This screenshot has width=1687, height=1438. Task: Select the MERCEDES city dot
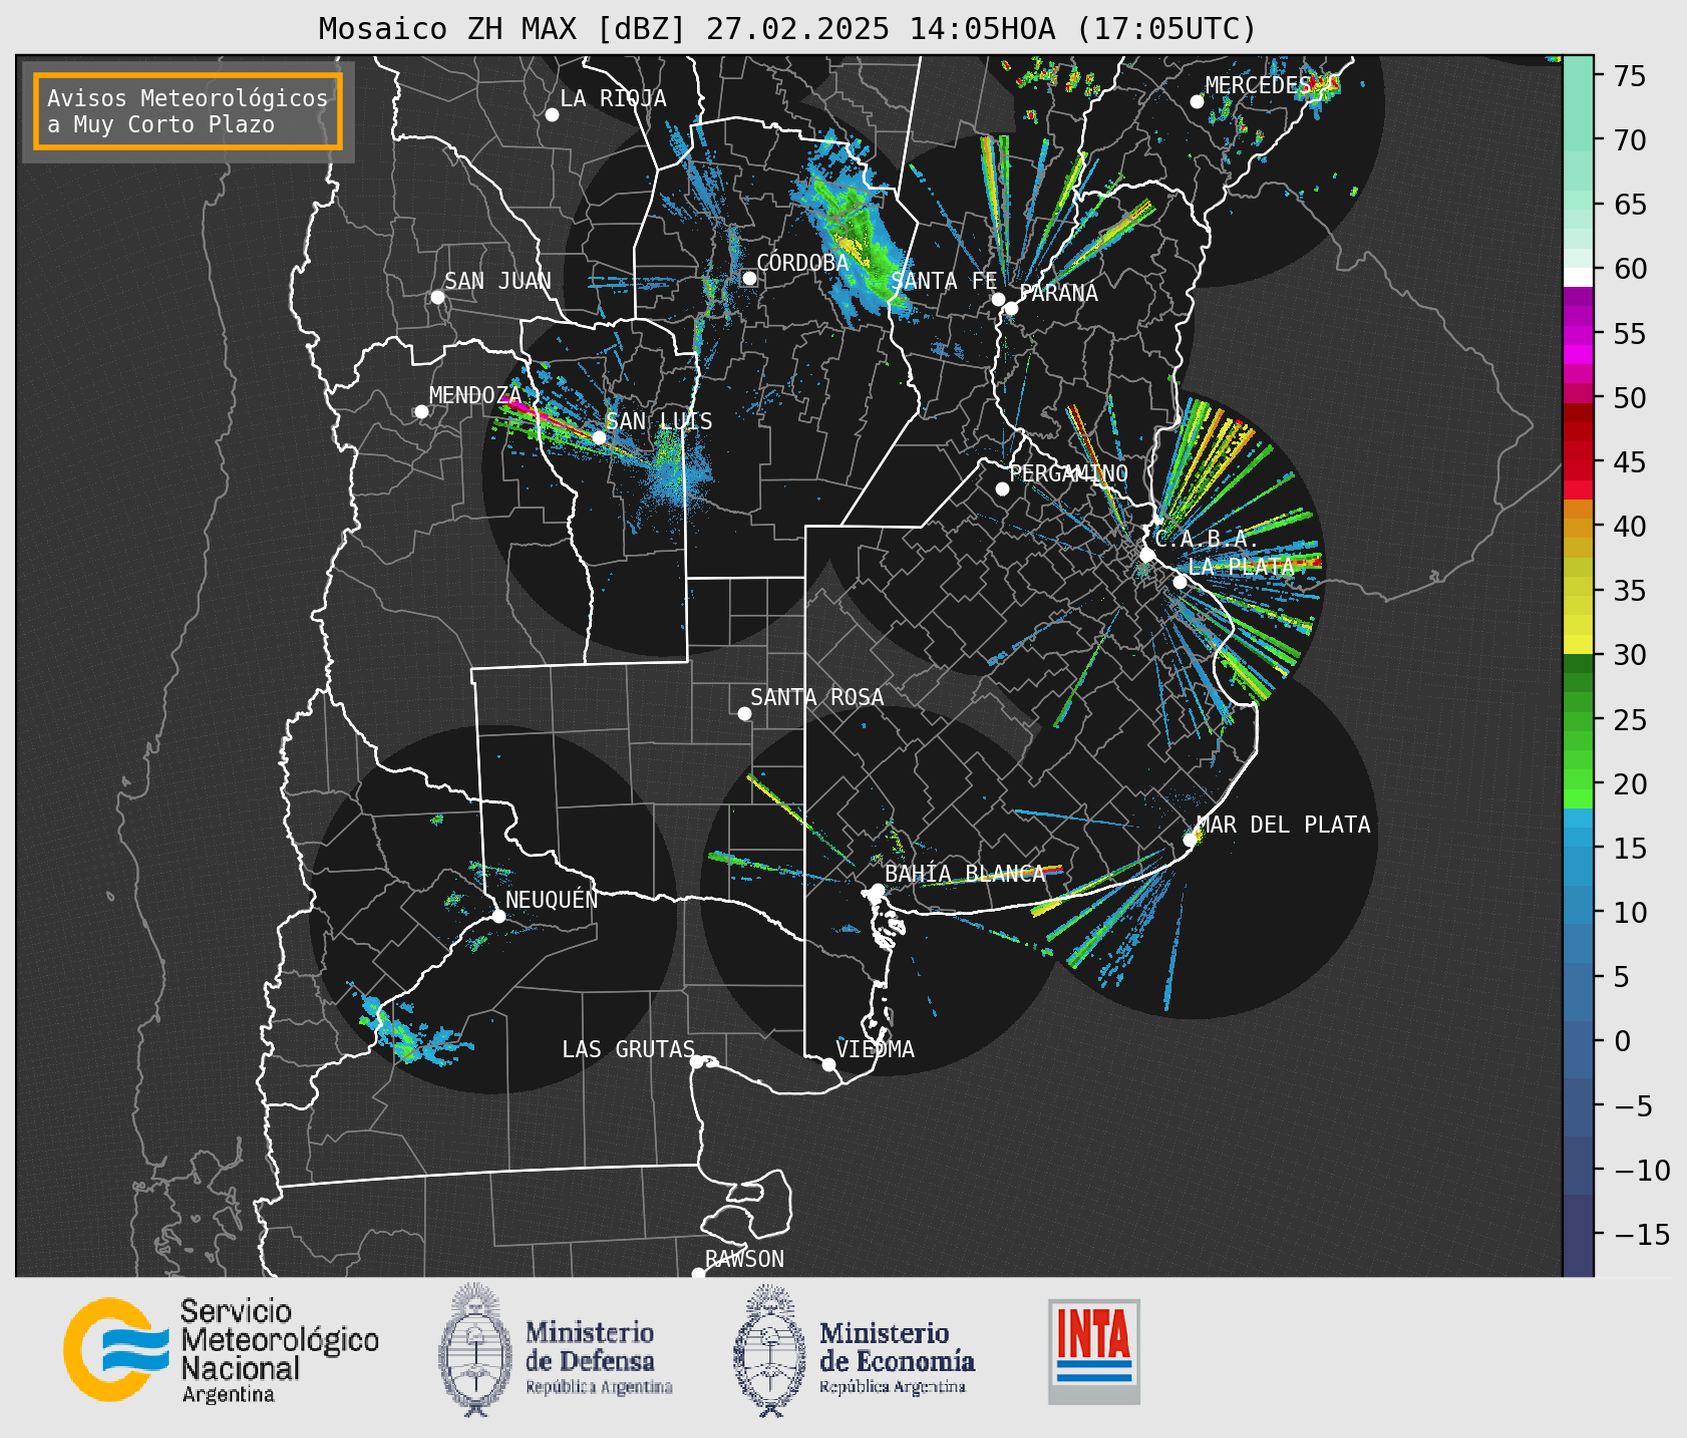coord(1196,102)
